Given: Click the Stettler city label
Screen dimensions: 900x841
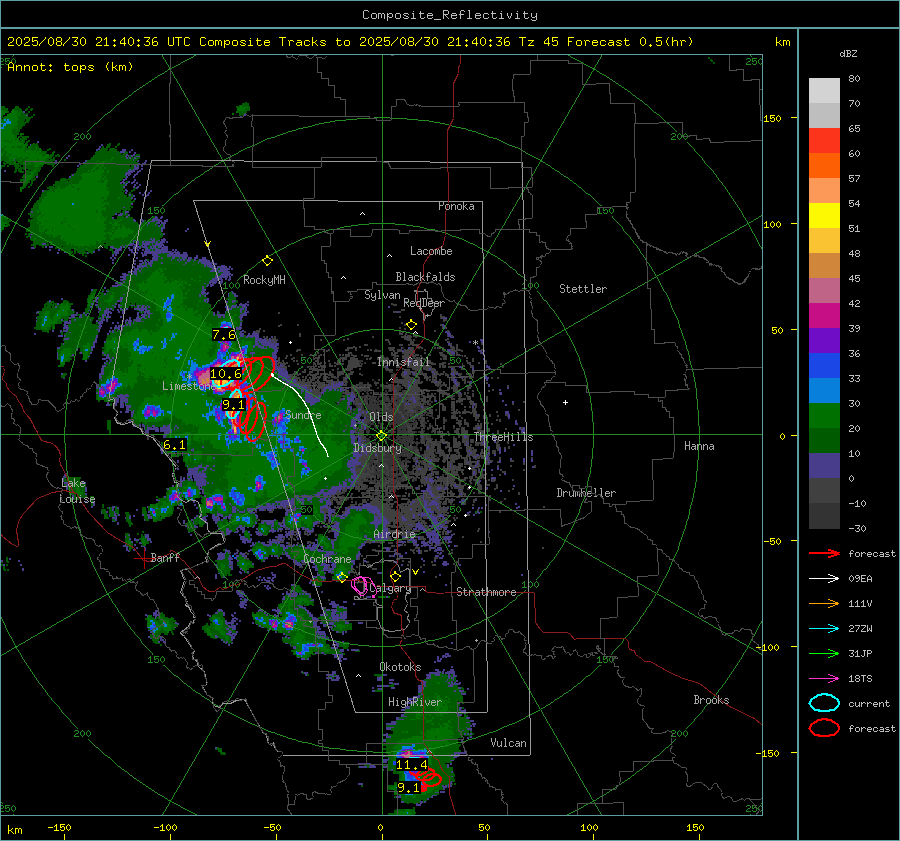Looking at the screenshot, I should (583, 289).
